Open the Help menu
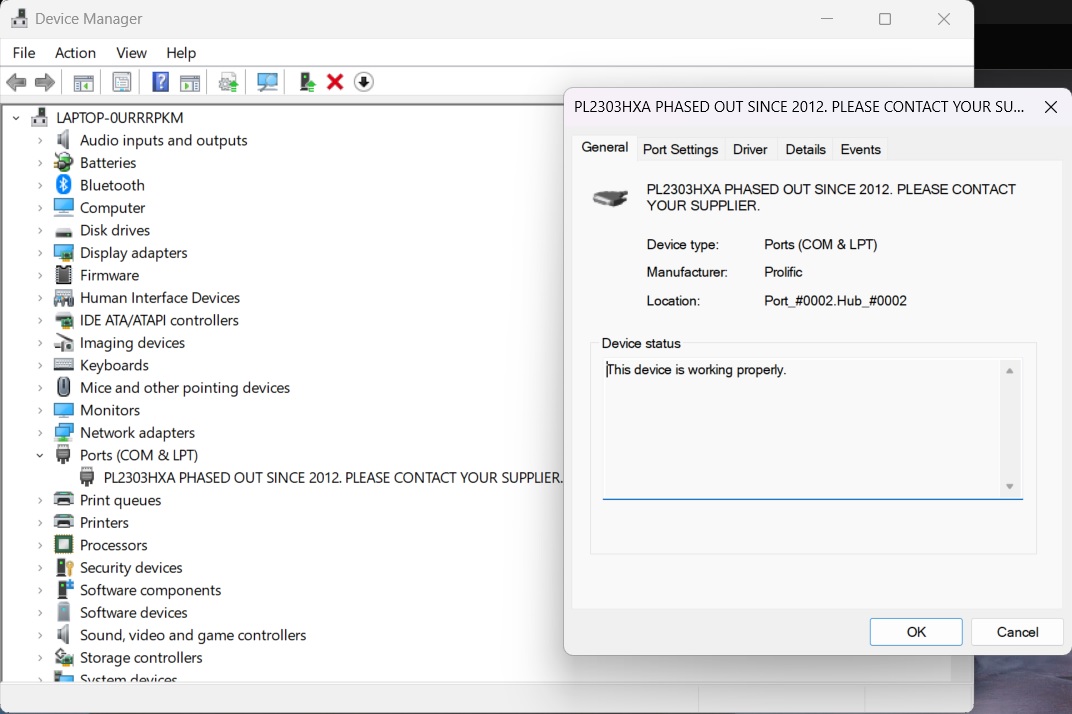Image resolution: width=1072 pixels, height=714 pixels. click(x=181, y=53)
